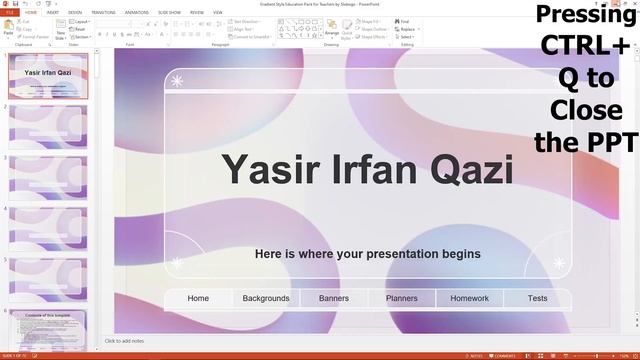The image size is (640, 360).
Task: Switch to the VIEW tab
Action: pyautogui.click(x=218, y=13)
